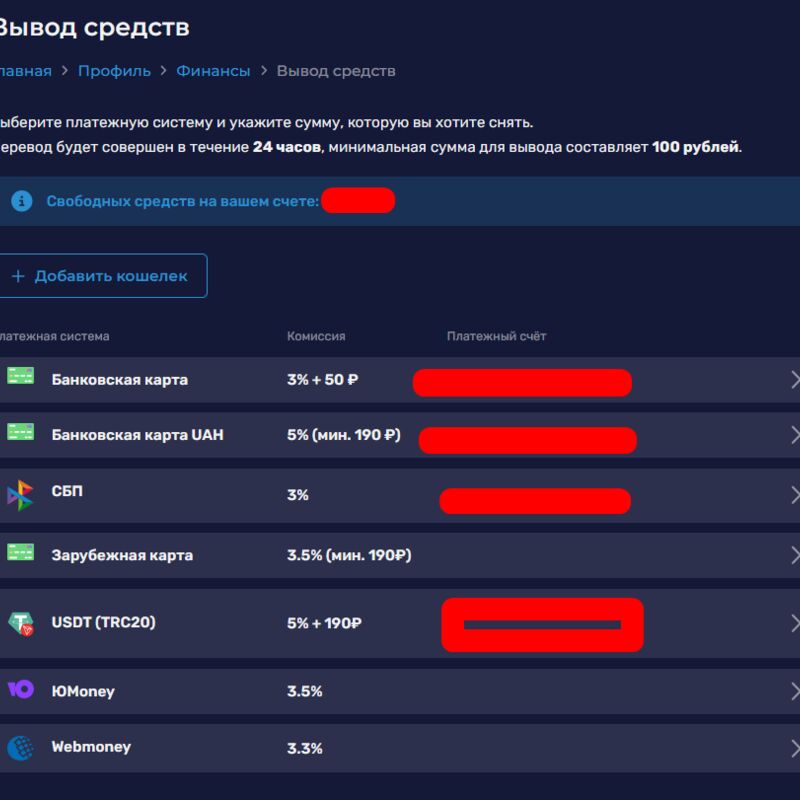Screen dimensions: 800x800
Task: Select the Зарубежная карта payment label
Action: point(122,555)
